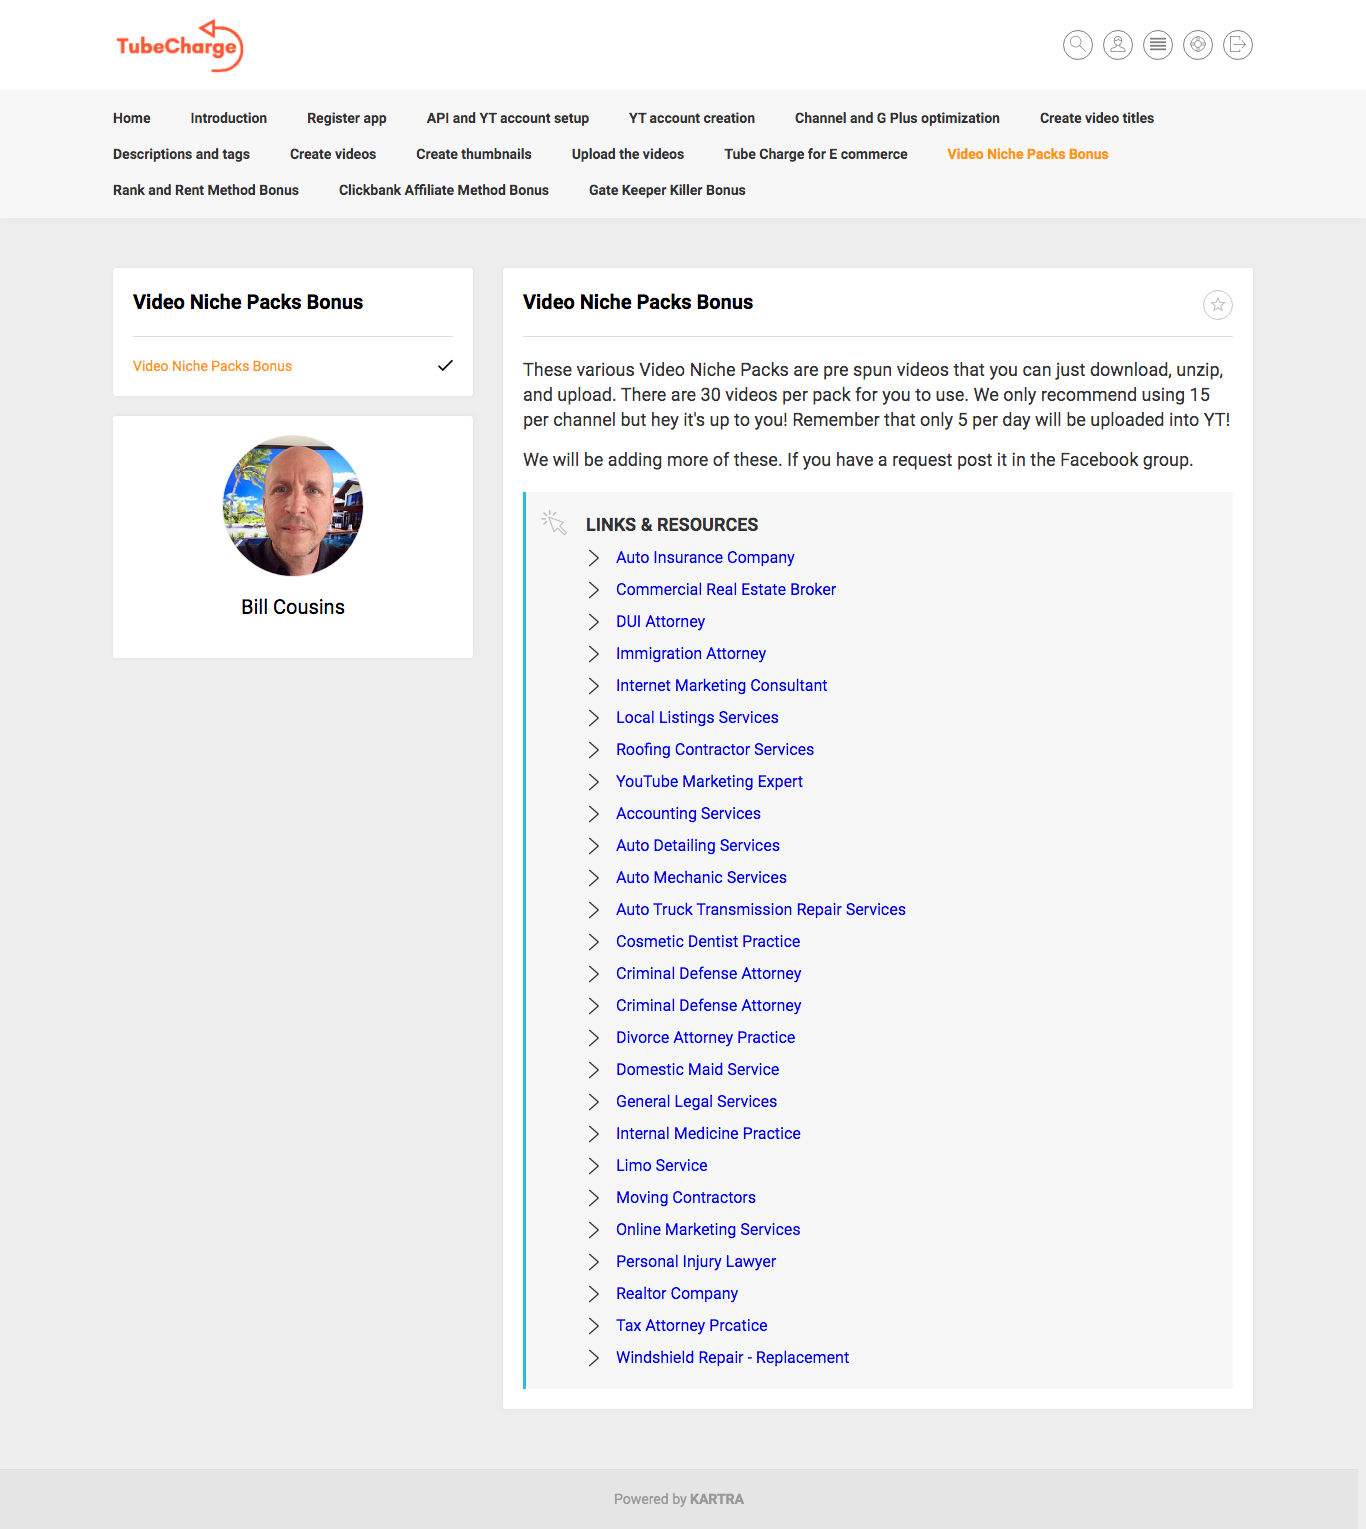Click the chevron beside Limo Service

(x=594, y=1166)
